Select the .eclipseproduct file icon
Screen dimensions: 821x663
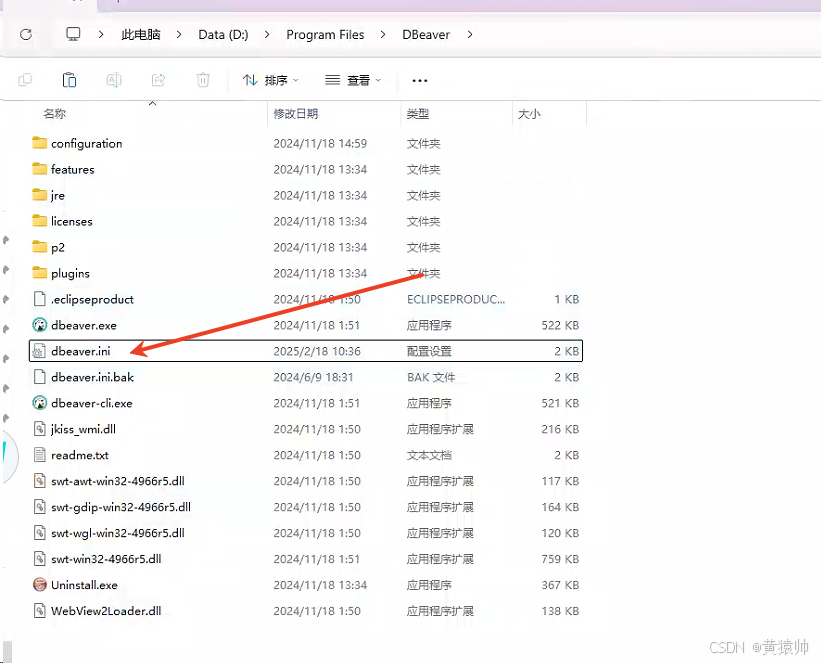(39, 299)
